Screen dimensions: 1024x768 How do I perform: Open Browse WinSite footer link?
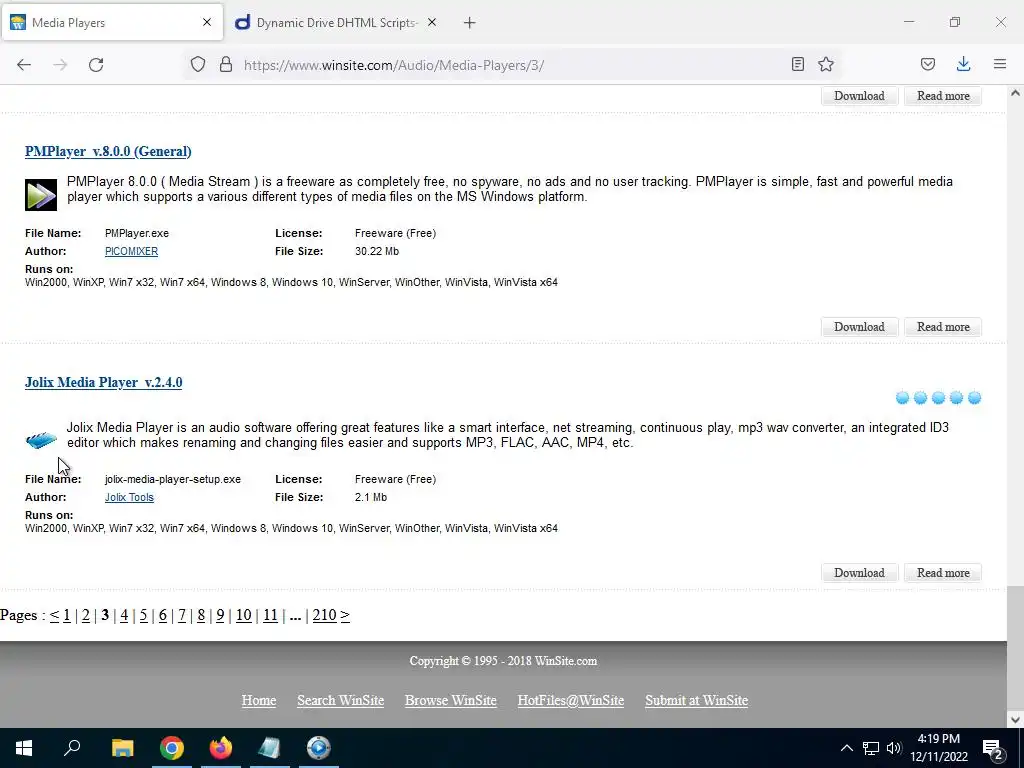451,701
